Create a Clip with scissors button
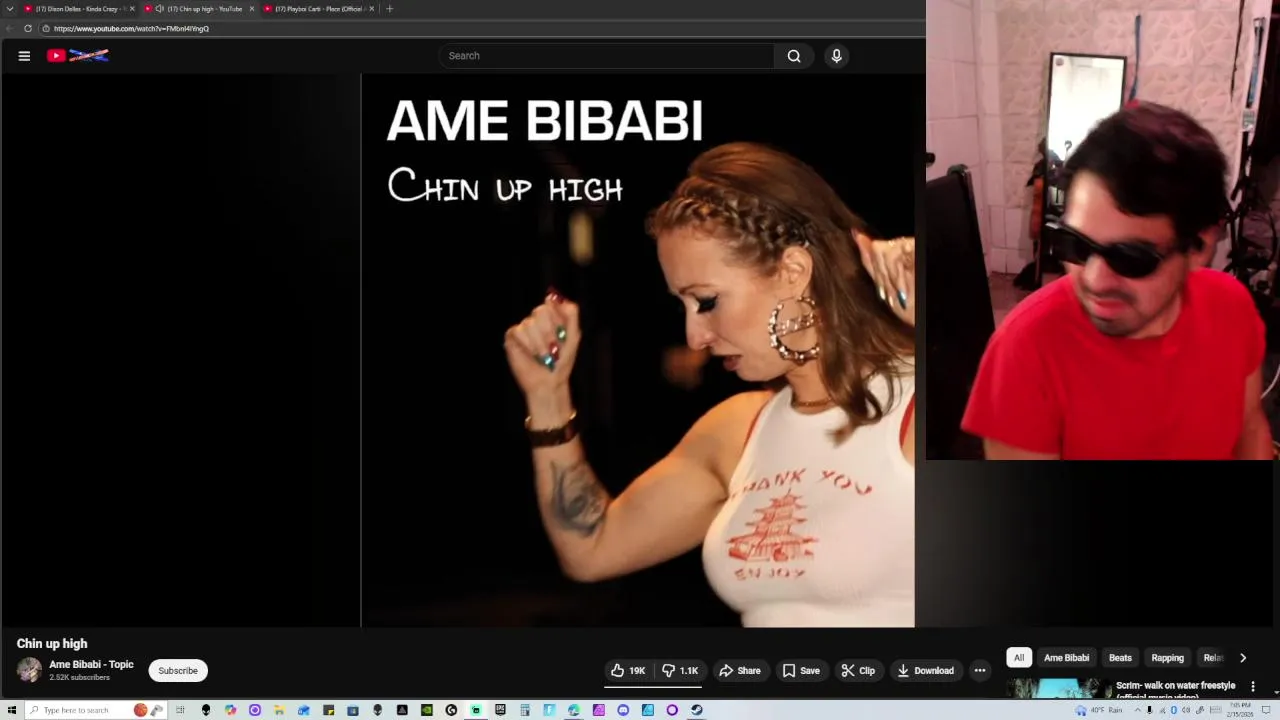This screenshot has height=720, width=1280. point(858,671)
